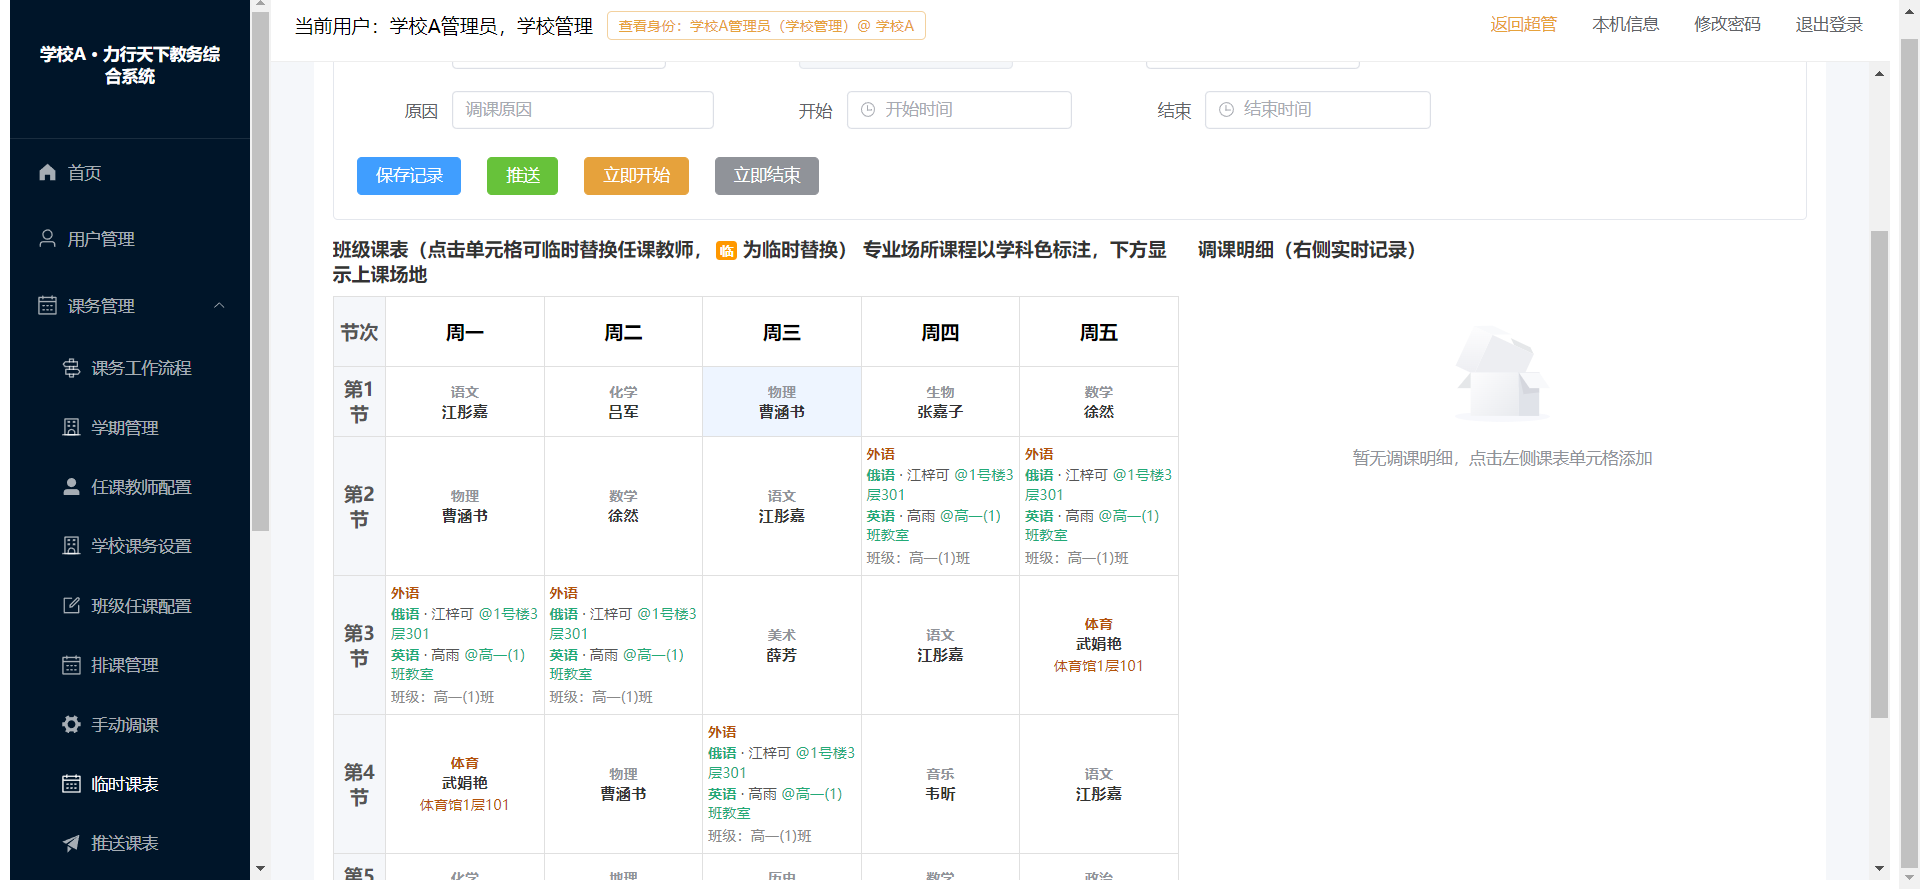Select 周四 第4节 音乐 韦昕 cell

pyautogui.click(x=940, y=784)
